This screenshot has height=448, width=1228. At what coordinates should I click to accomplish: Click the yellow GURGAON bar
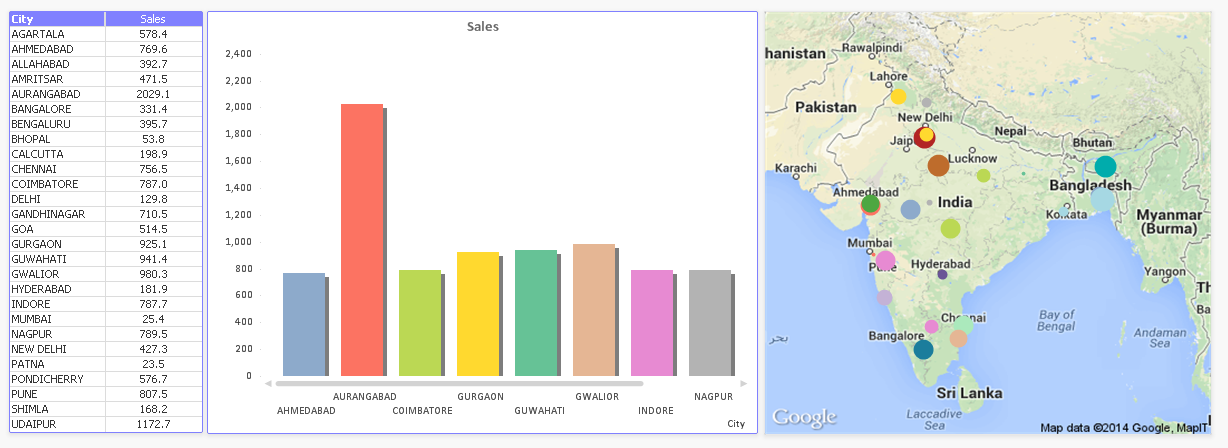point(478,314)
